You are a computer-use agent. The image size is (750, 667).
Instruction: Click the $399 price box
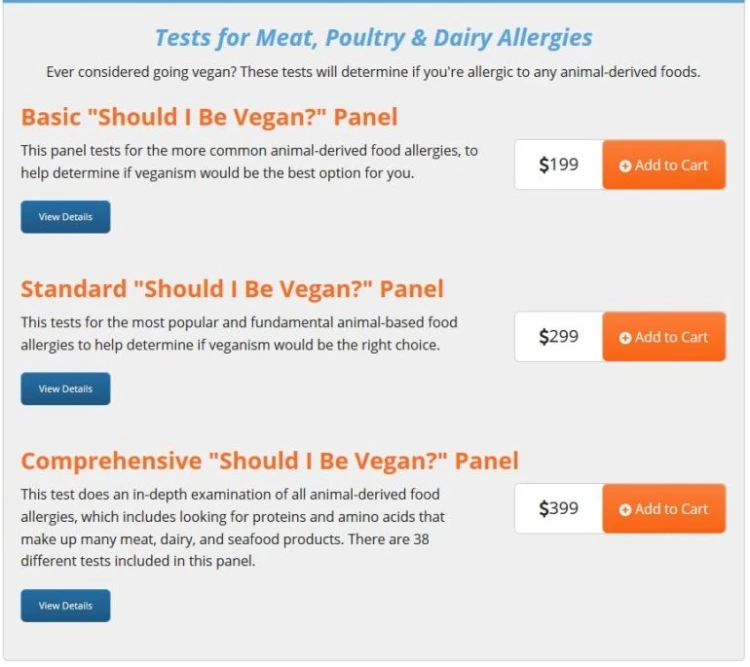click(558, 509)
